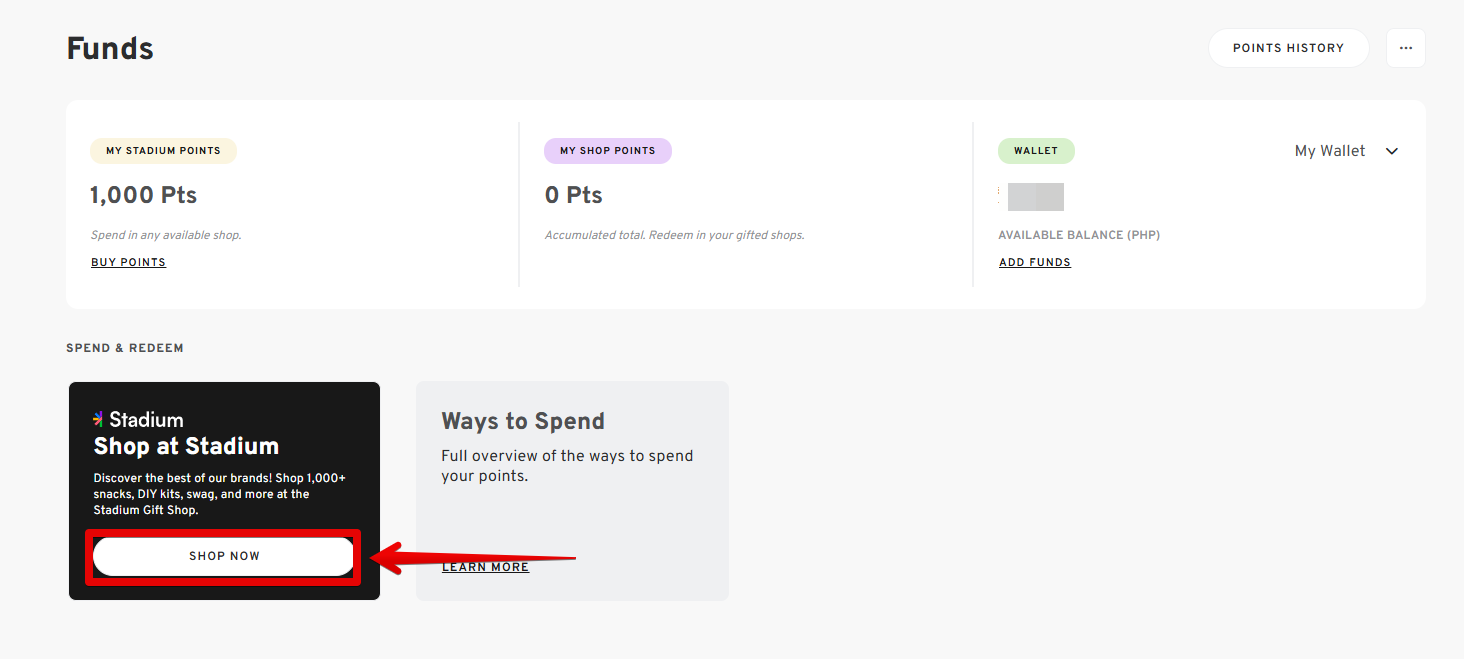Screen dimensions: 1464x659
Task: Click the My Wallet chevron arrow
Action: (1391, 151)
